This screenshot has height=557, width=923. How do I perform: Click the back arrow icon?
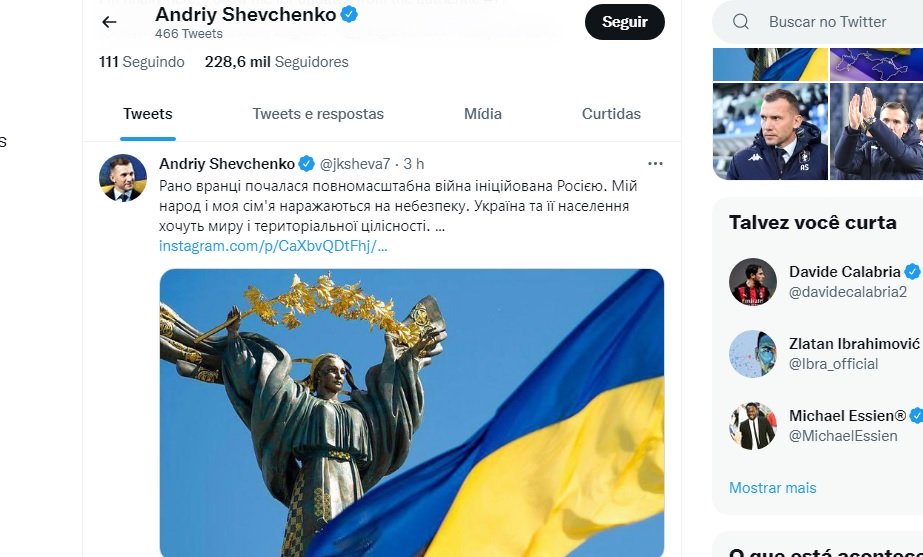pos(109,22)
